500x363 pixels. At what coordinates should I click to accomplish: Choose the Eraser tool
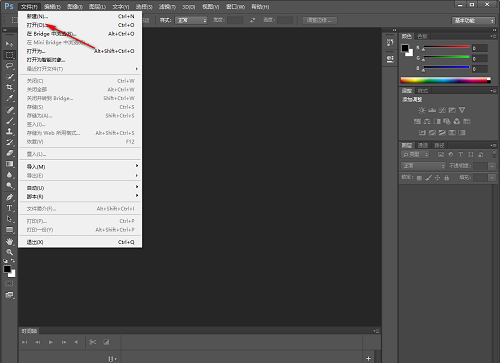9,153
